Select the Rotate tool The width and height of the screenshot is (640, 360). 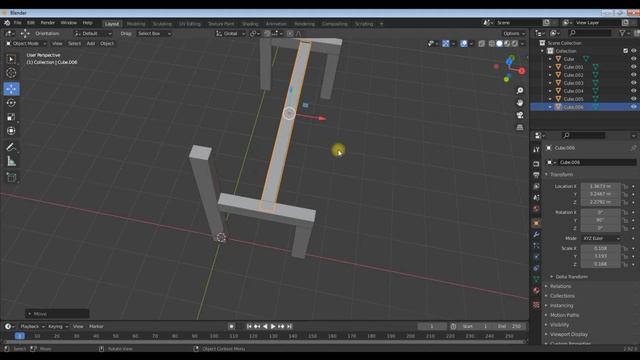[11, 103]
